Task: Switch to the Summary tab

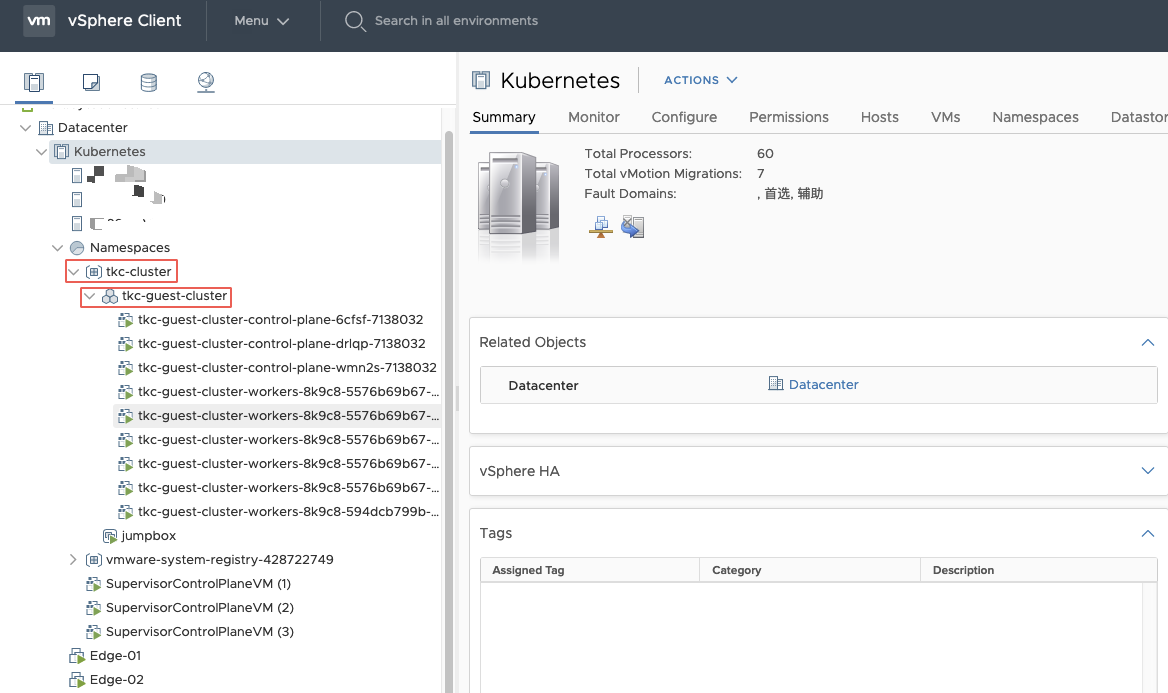Action: click(x=504, y=118)
